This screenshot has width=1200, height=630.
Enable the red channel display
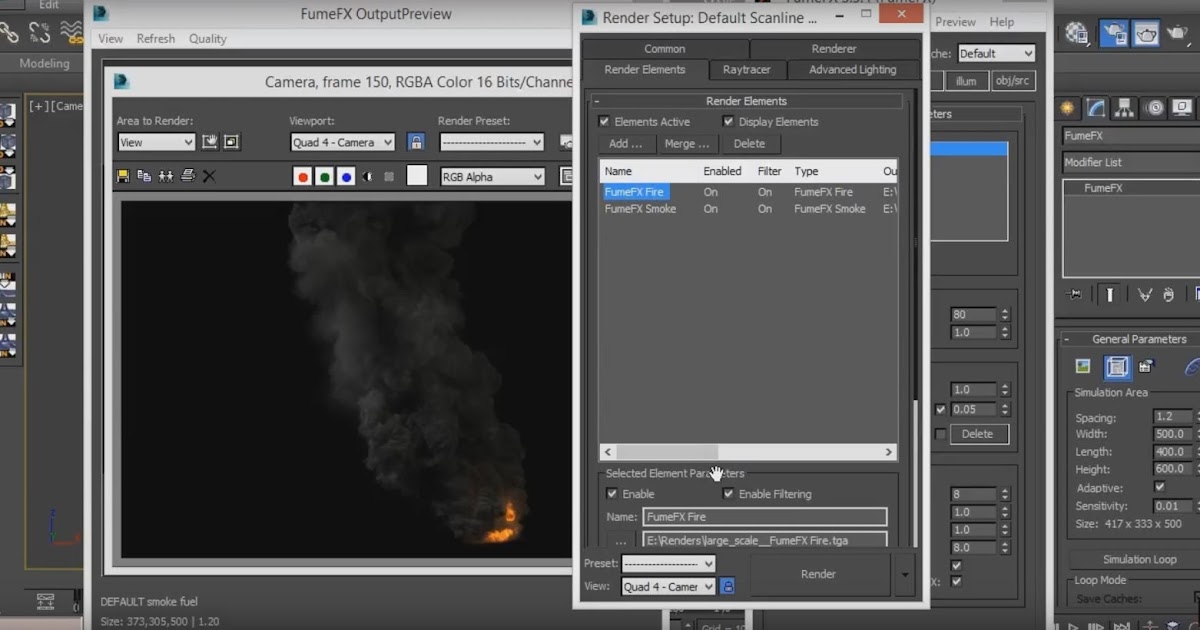point(303,177)
